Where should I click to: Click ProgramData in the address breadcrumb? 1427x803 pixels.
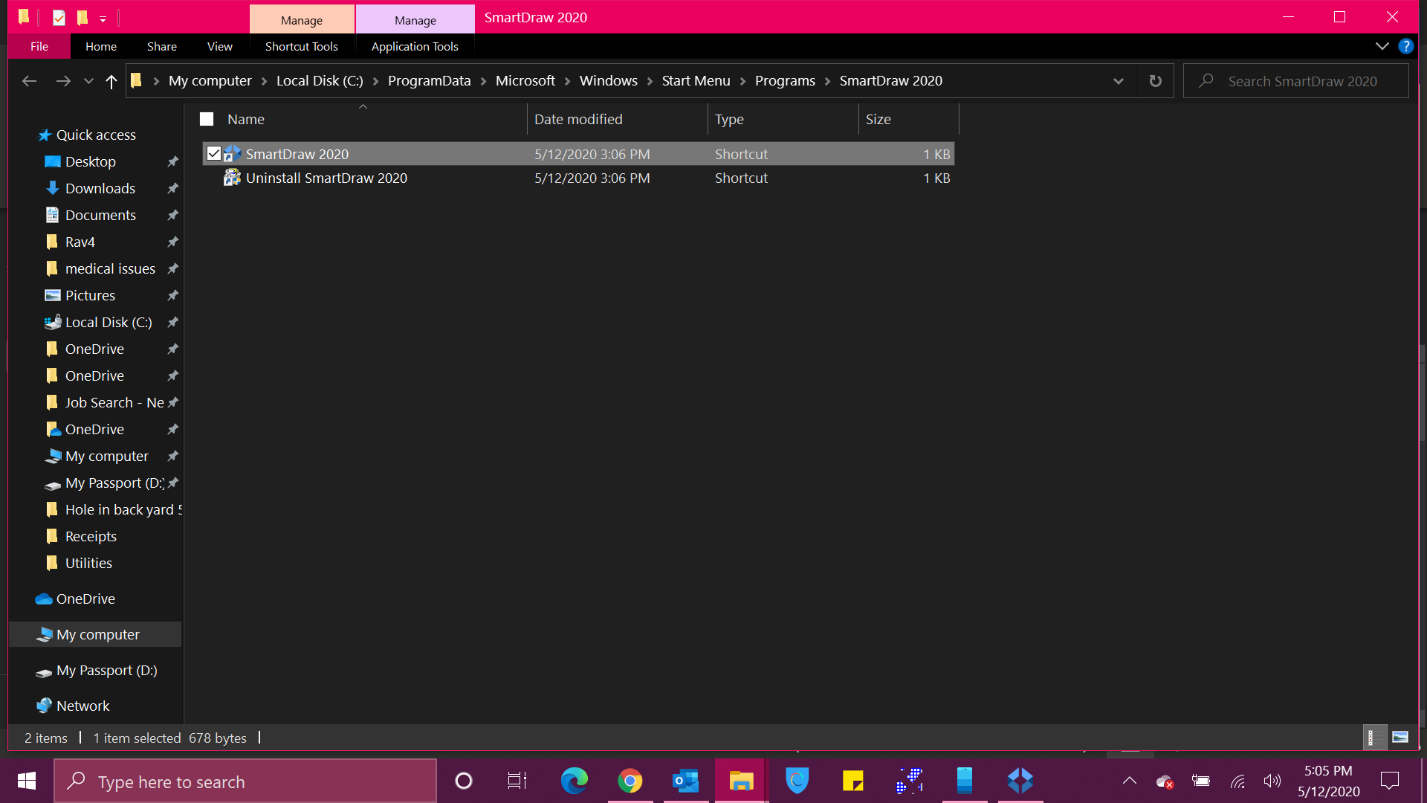click(x=429, y=81)
